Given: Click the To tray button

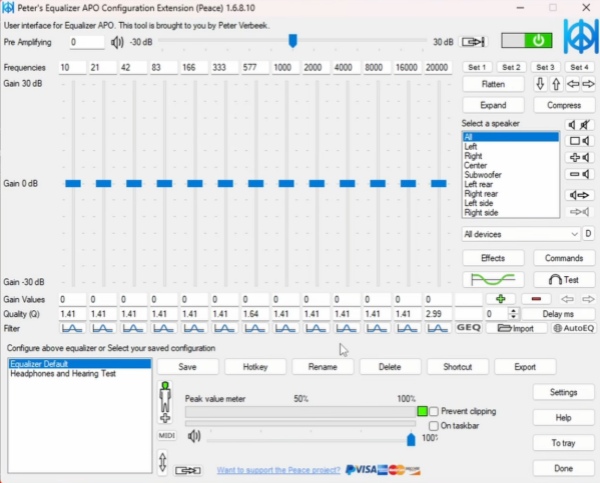Looking at the screenshot, I should tap(564, 443).
